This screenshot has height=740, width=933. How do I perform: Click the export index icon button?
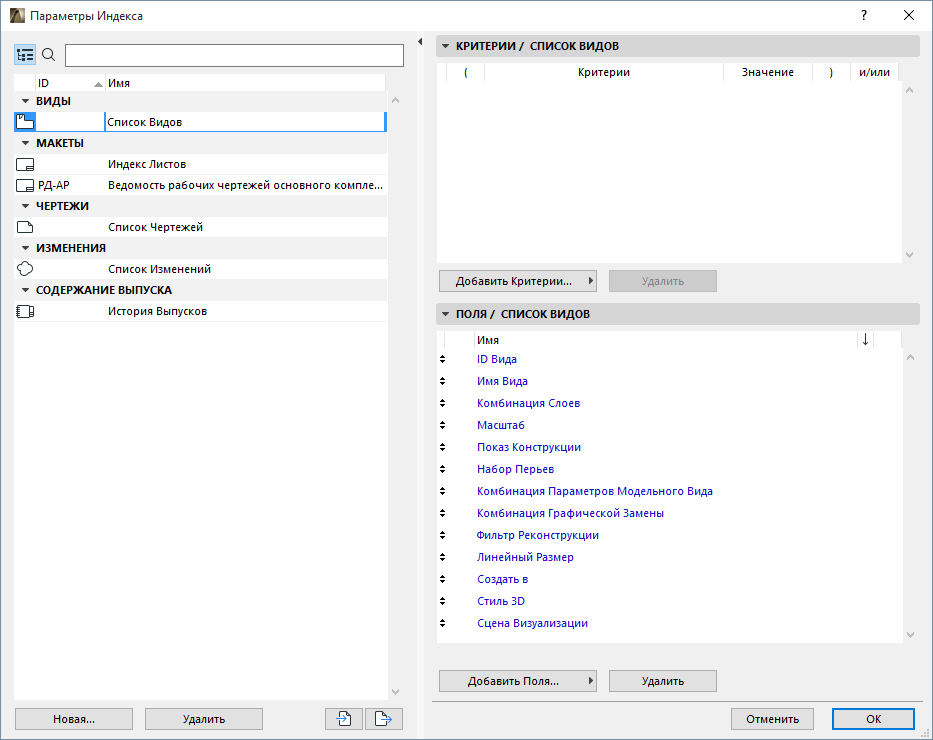[x=382, y=718]
